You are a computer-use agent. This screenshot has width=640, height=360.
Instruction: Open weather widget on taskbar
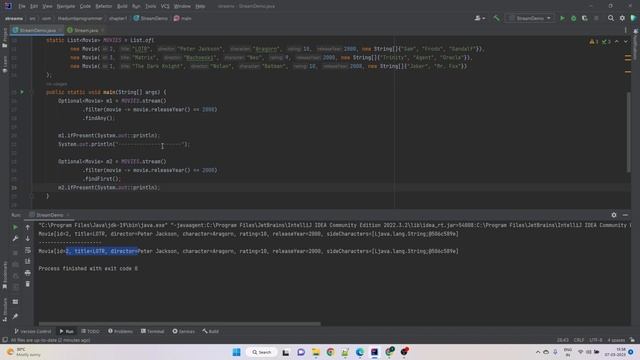click(x=24, y=352)
